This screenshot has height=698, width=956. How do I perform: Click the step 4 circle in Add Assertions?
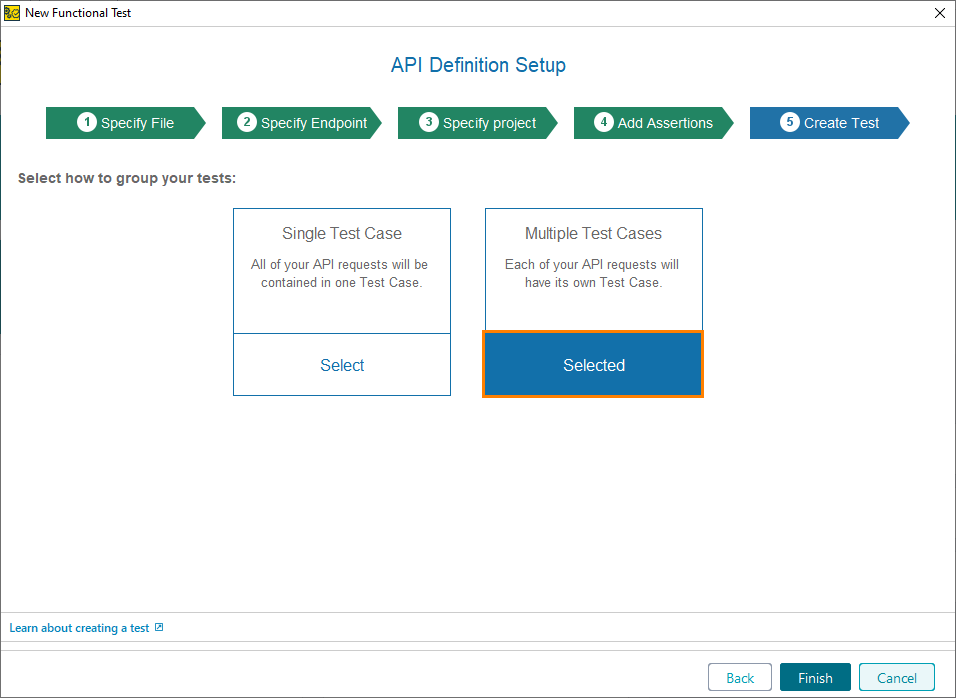click(604, 122)
